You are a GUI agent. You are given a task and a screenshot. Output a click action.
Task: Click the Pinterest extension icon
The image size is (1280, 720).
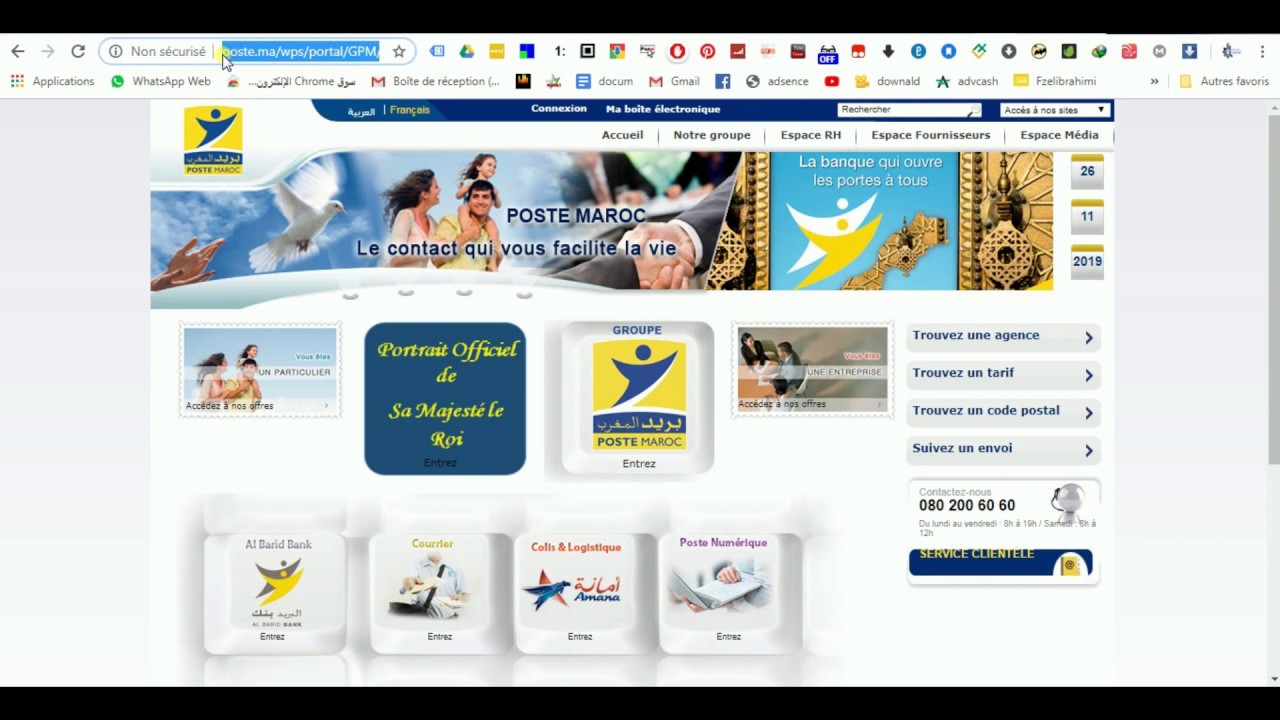point(707,51)
